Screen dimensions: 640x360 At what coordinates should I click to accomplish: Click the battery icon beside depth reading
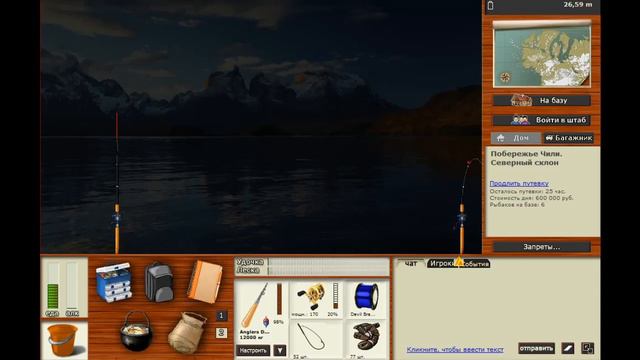pyautogui.click(x=491, y=5)
